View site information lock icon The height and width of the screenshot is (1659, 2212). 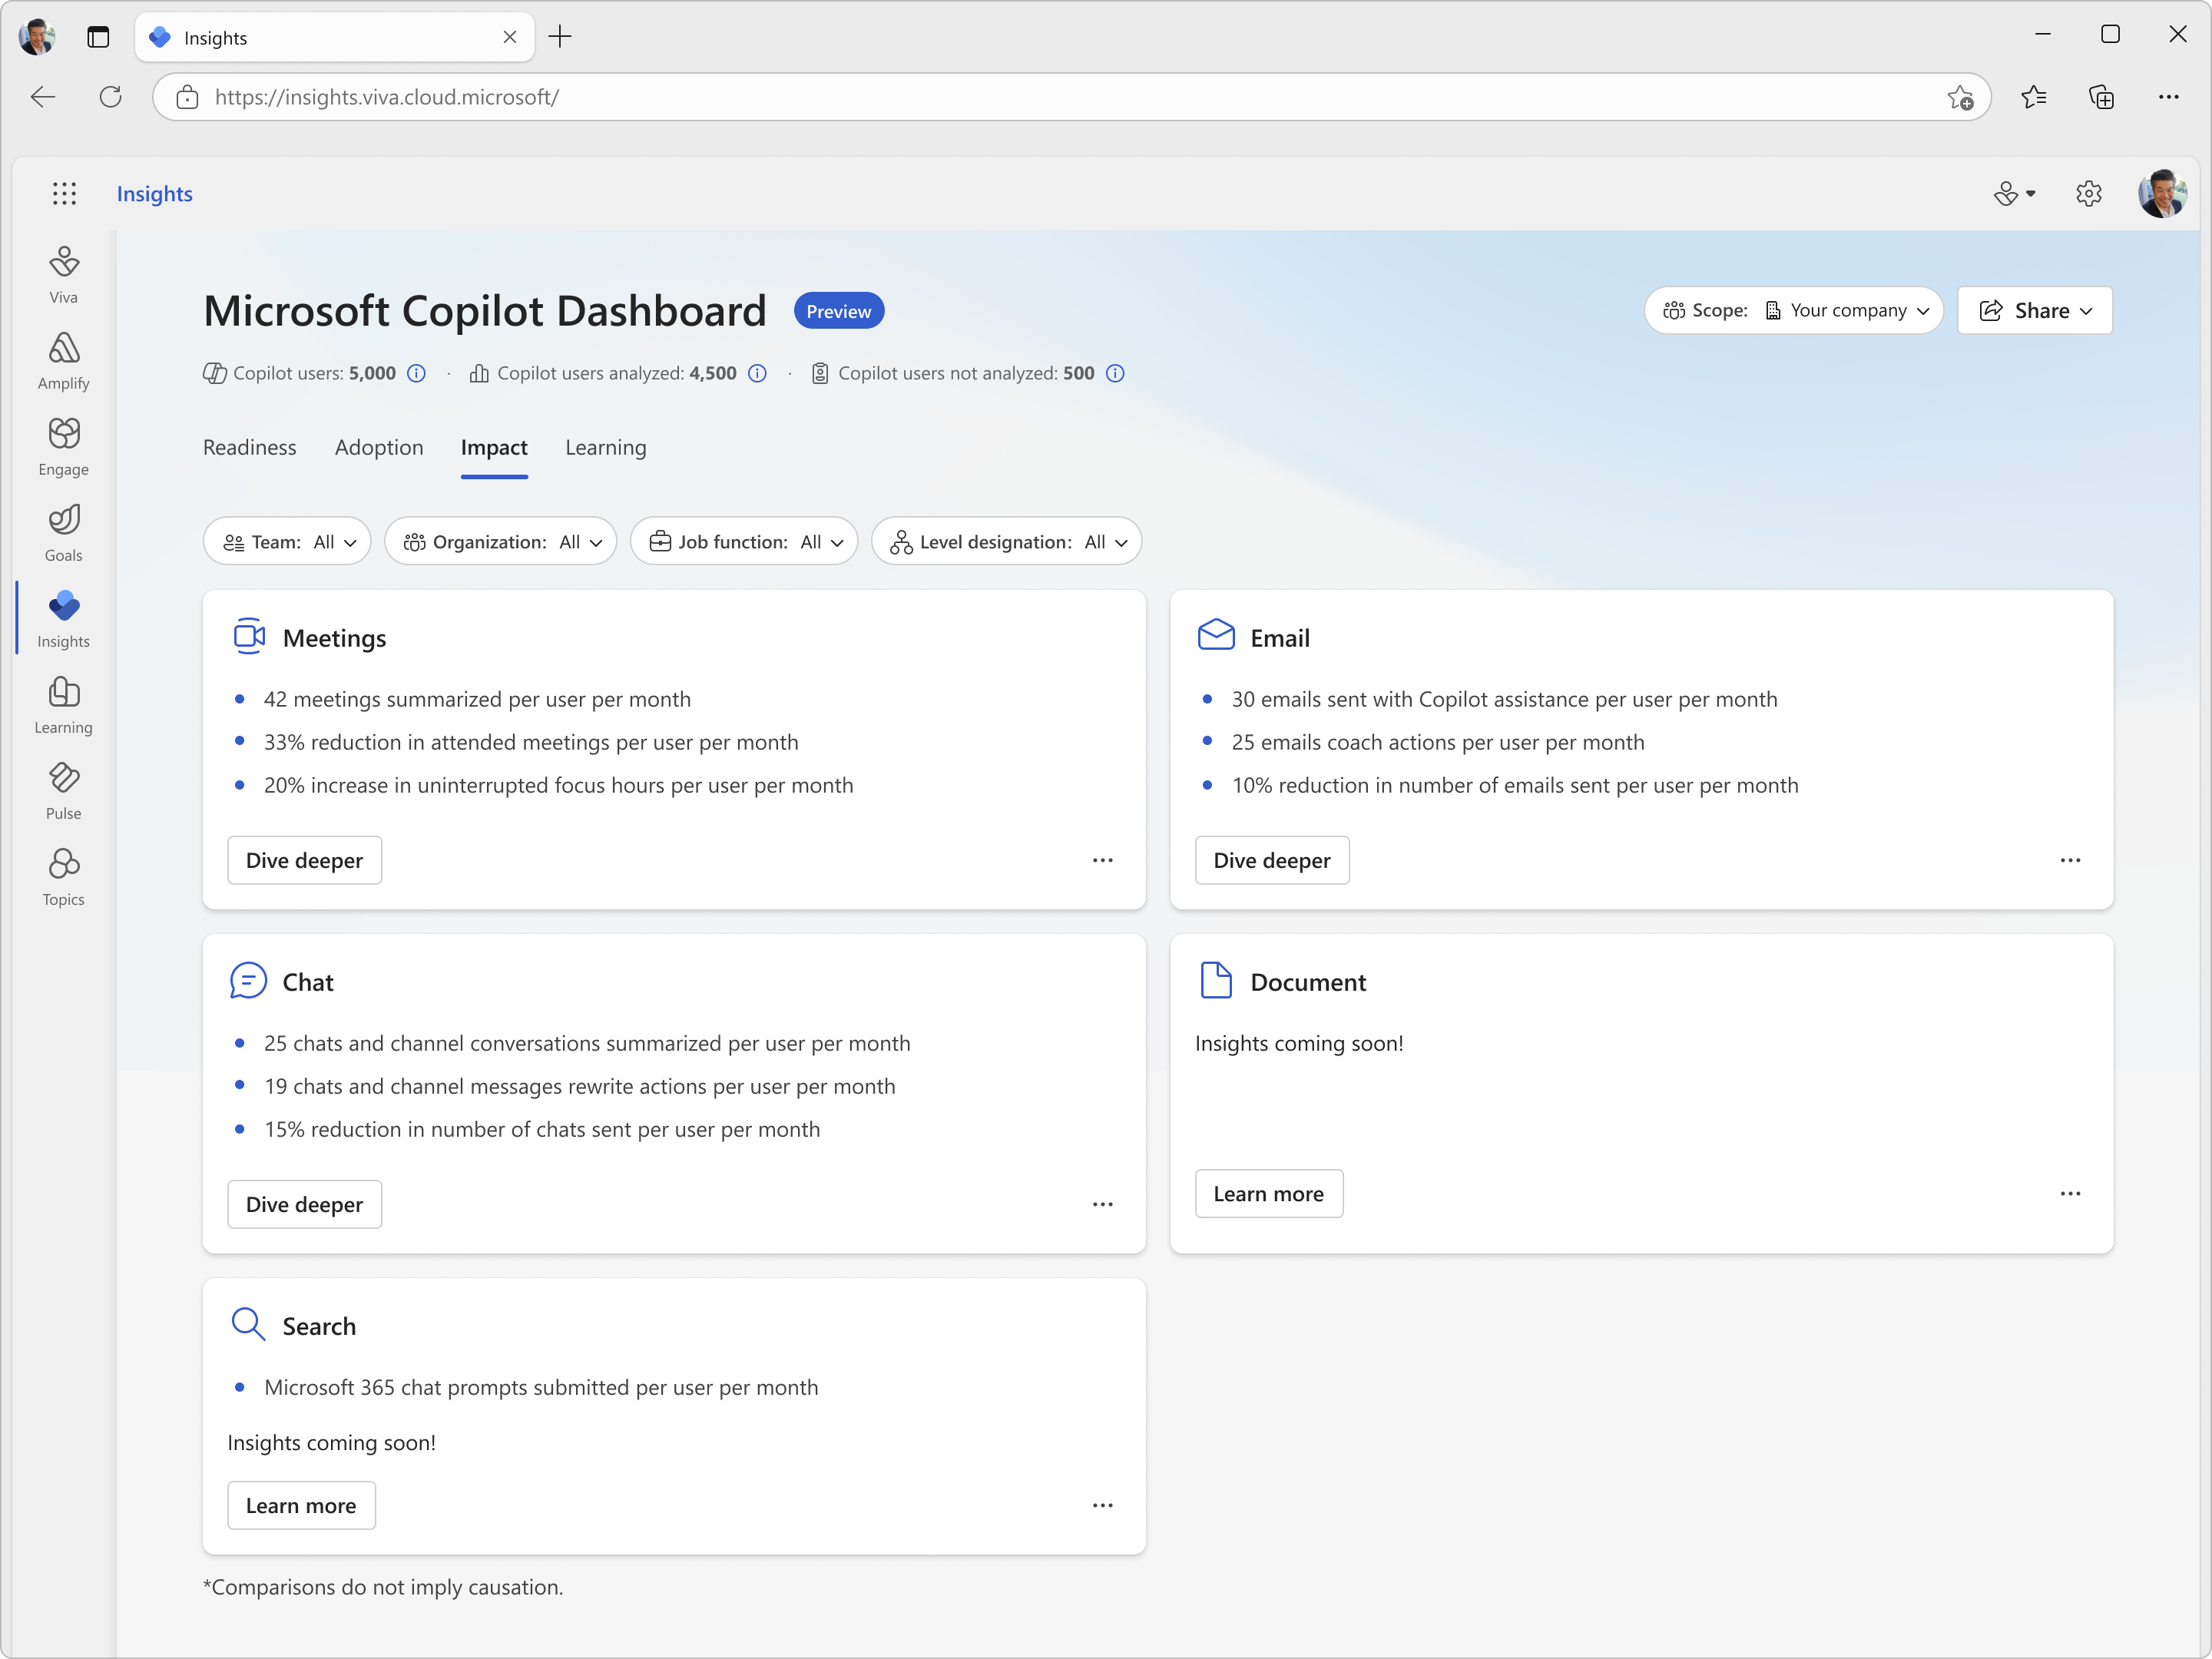(x=187, y=97)
